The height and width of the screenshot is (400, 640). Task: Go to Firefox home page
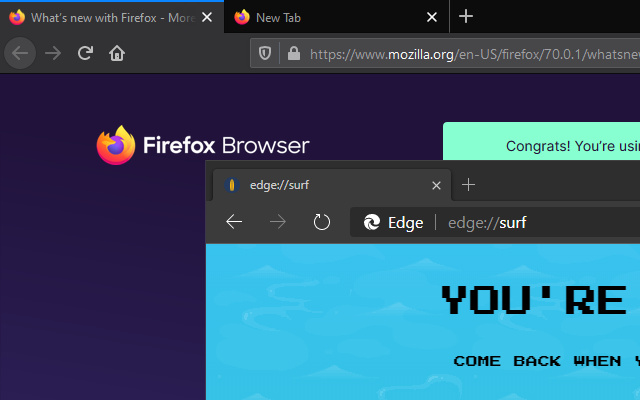click(117, 53)
